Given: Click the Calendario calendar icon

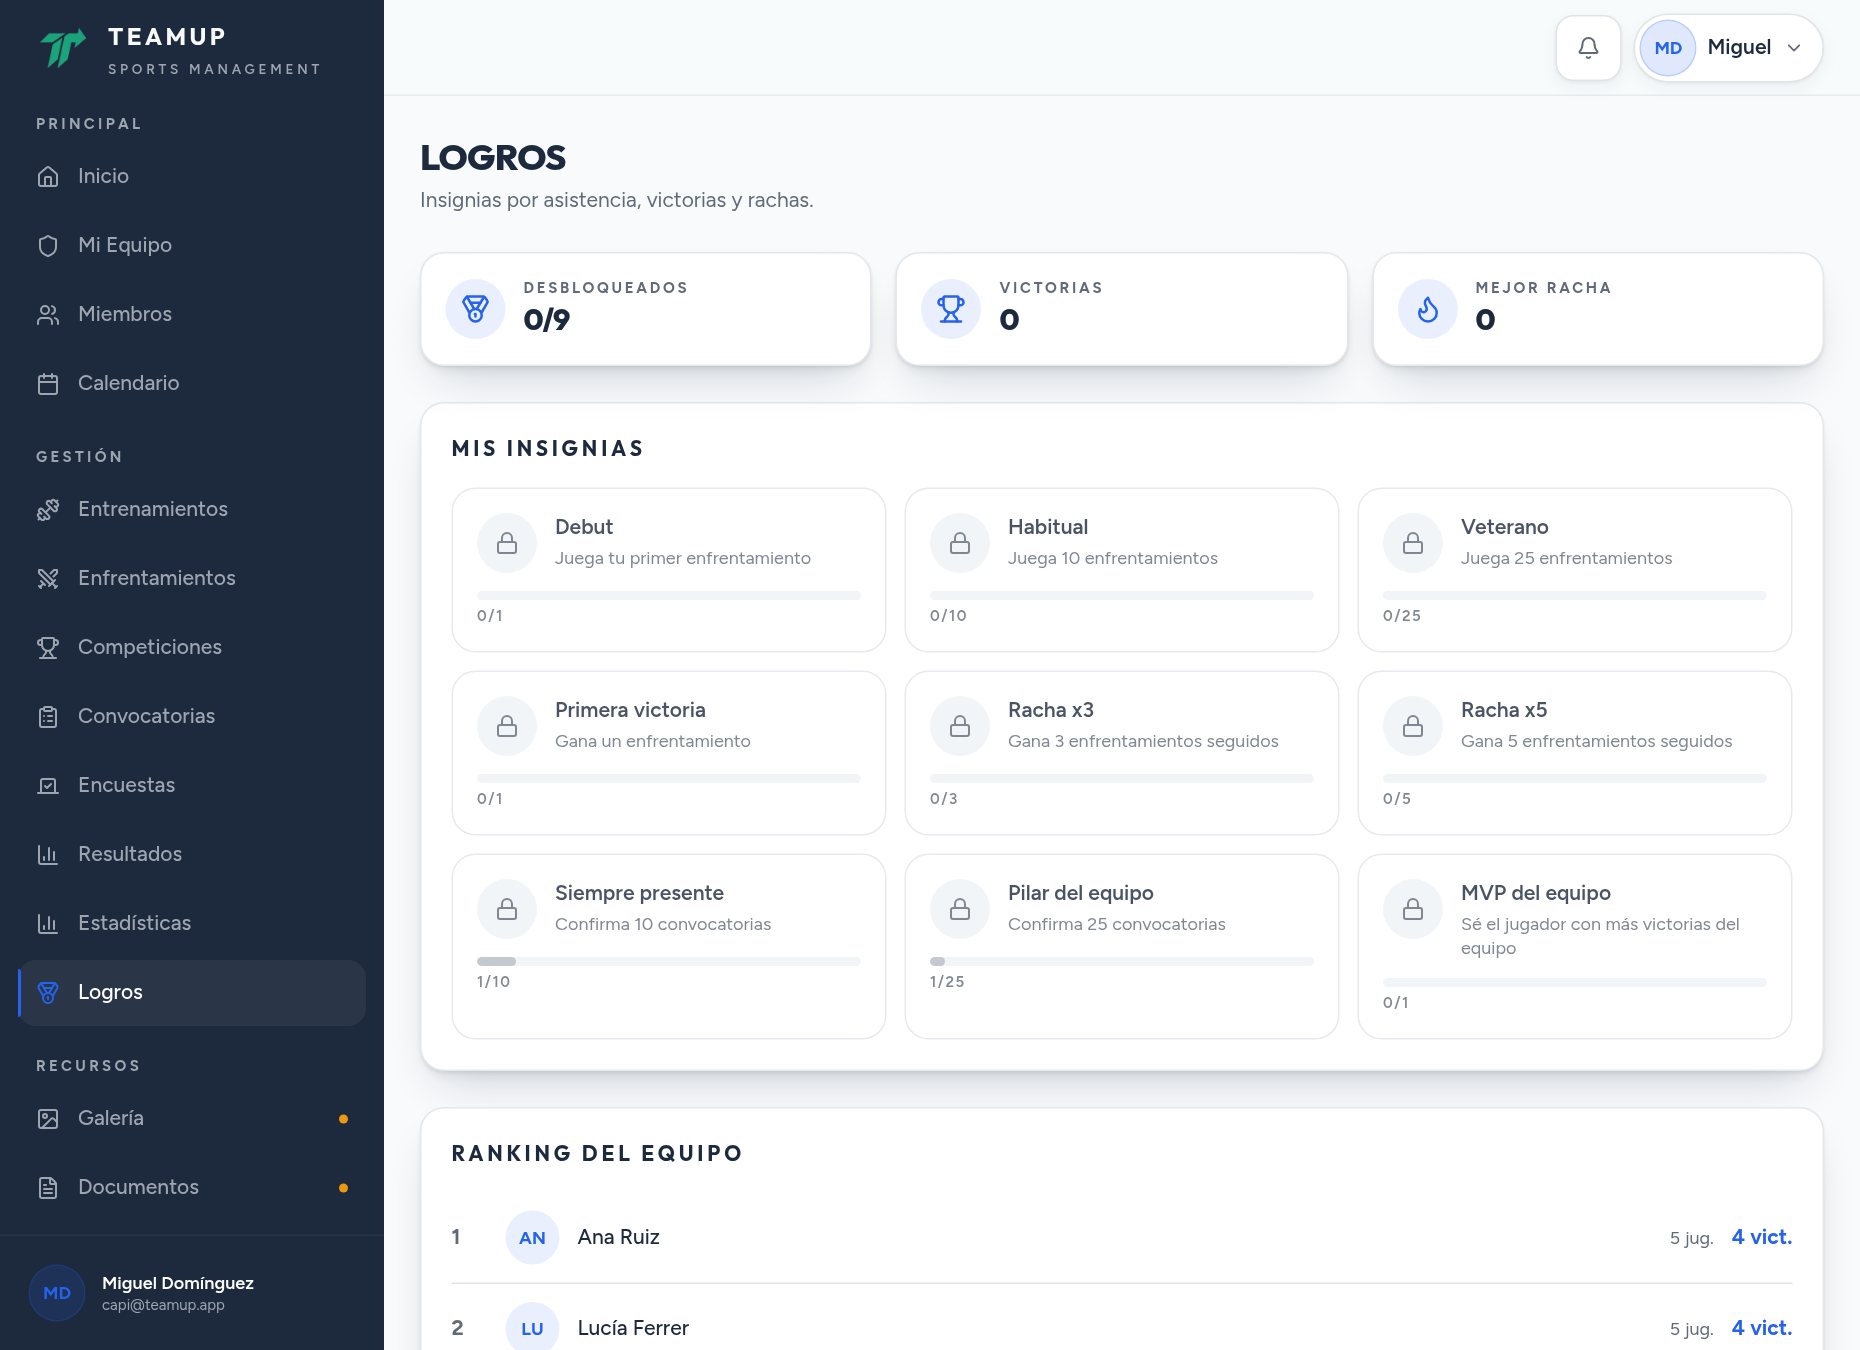Looking at the screenshot, I should point(48,384).
